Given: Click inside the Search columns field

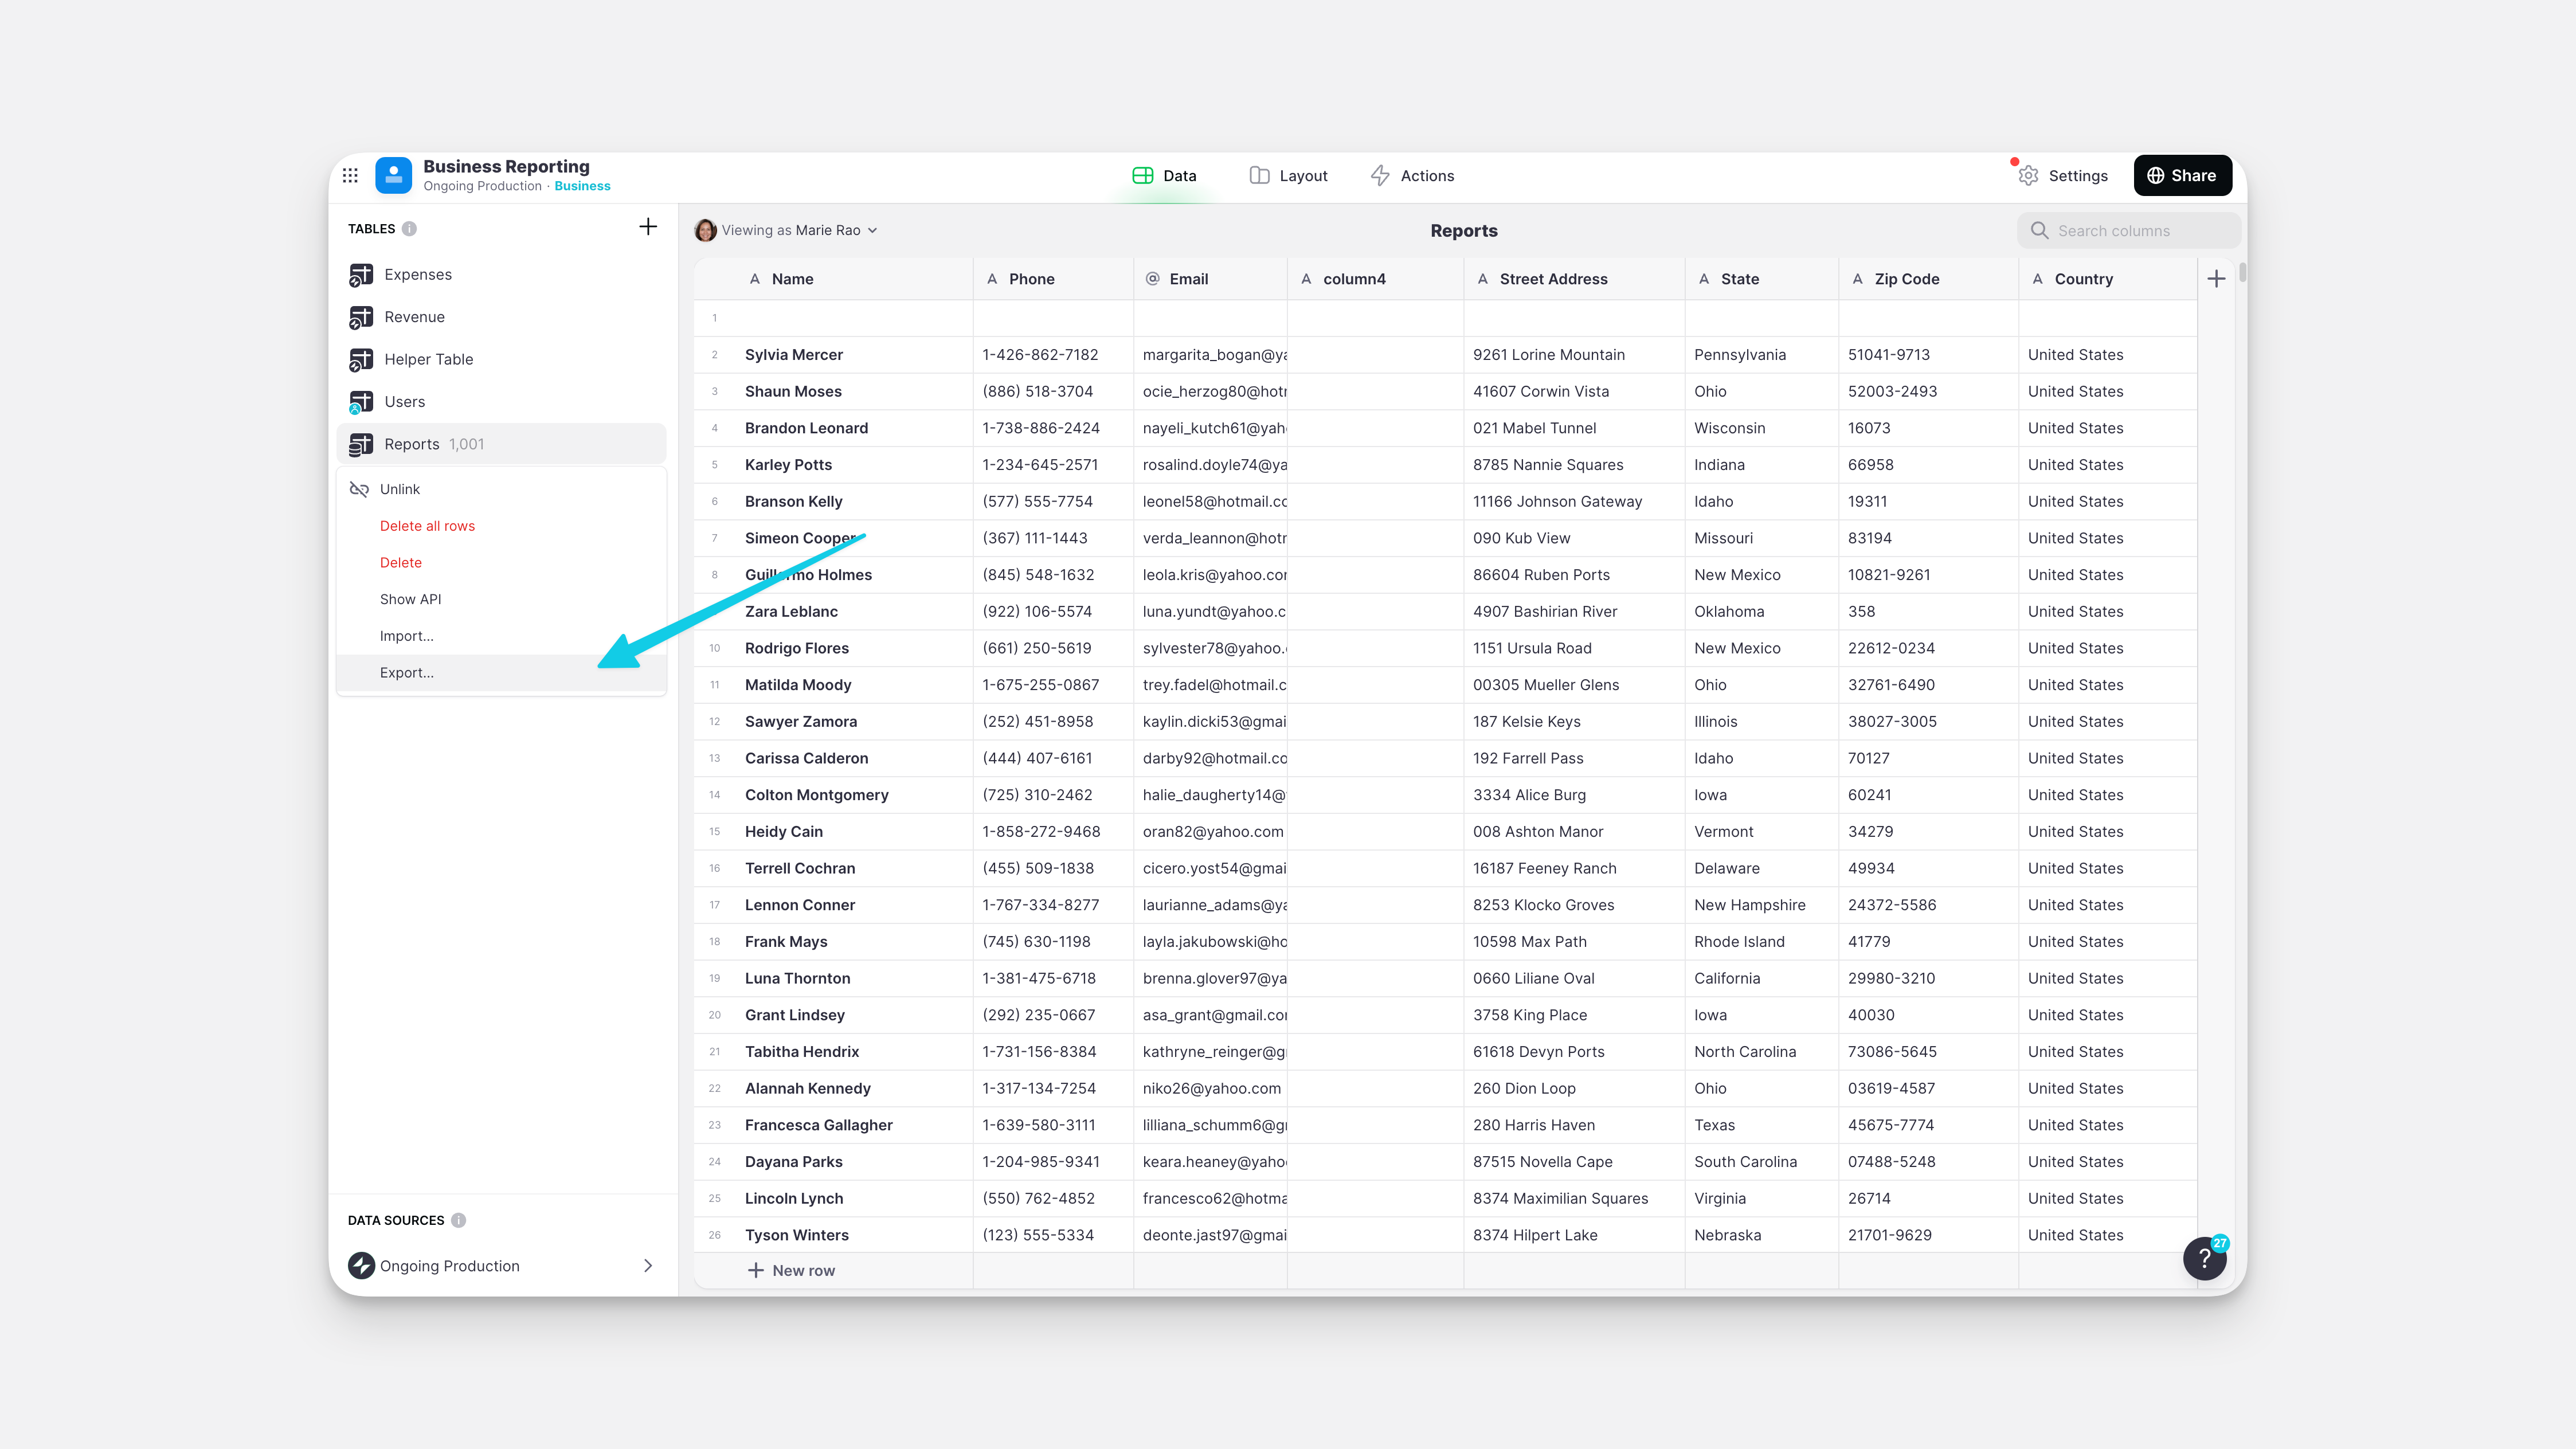Looking at the screenshot, I should [2129, 230].
